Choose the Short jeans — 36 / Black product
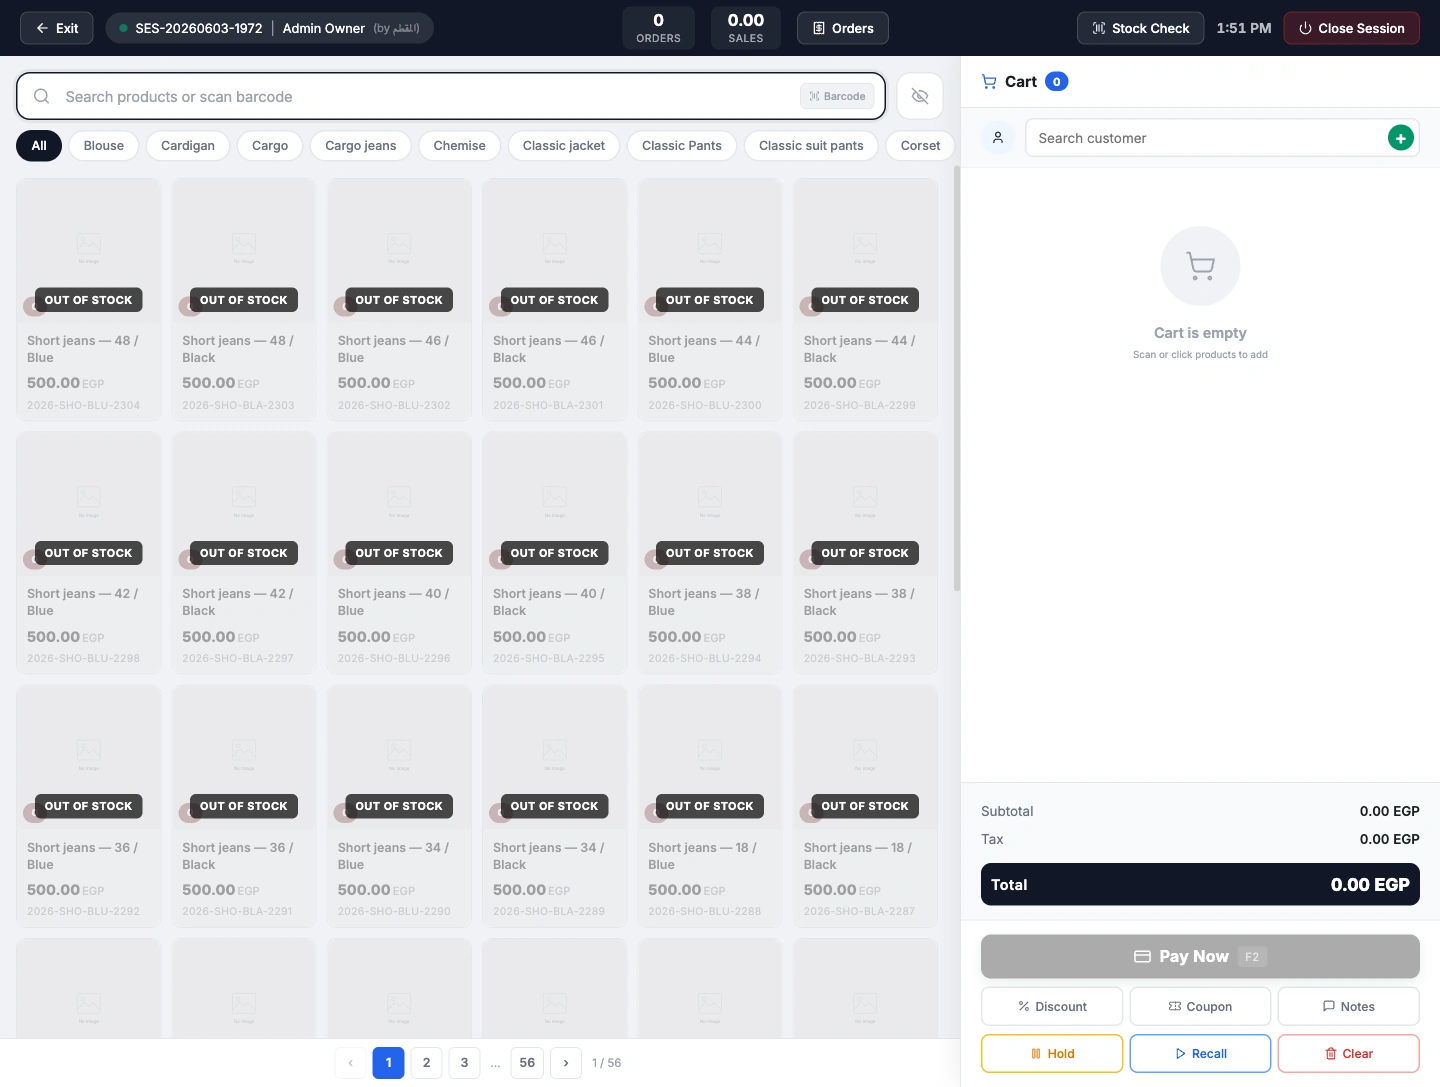Screen dimensions: 1440x1087 click(244, 806)
